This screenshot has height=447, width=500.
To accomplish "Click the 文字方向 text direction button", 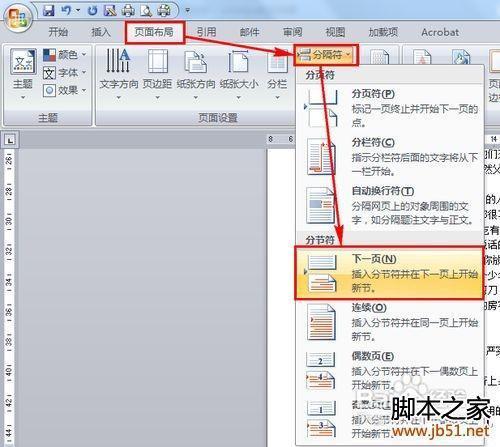I will (x=119, y=74).
